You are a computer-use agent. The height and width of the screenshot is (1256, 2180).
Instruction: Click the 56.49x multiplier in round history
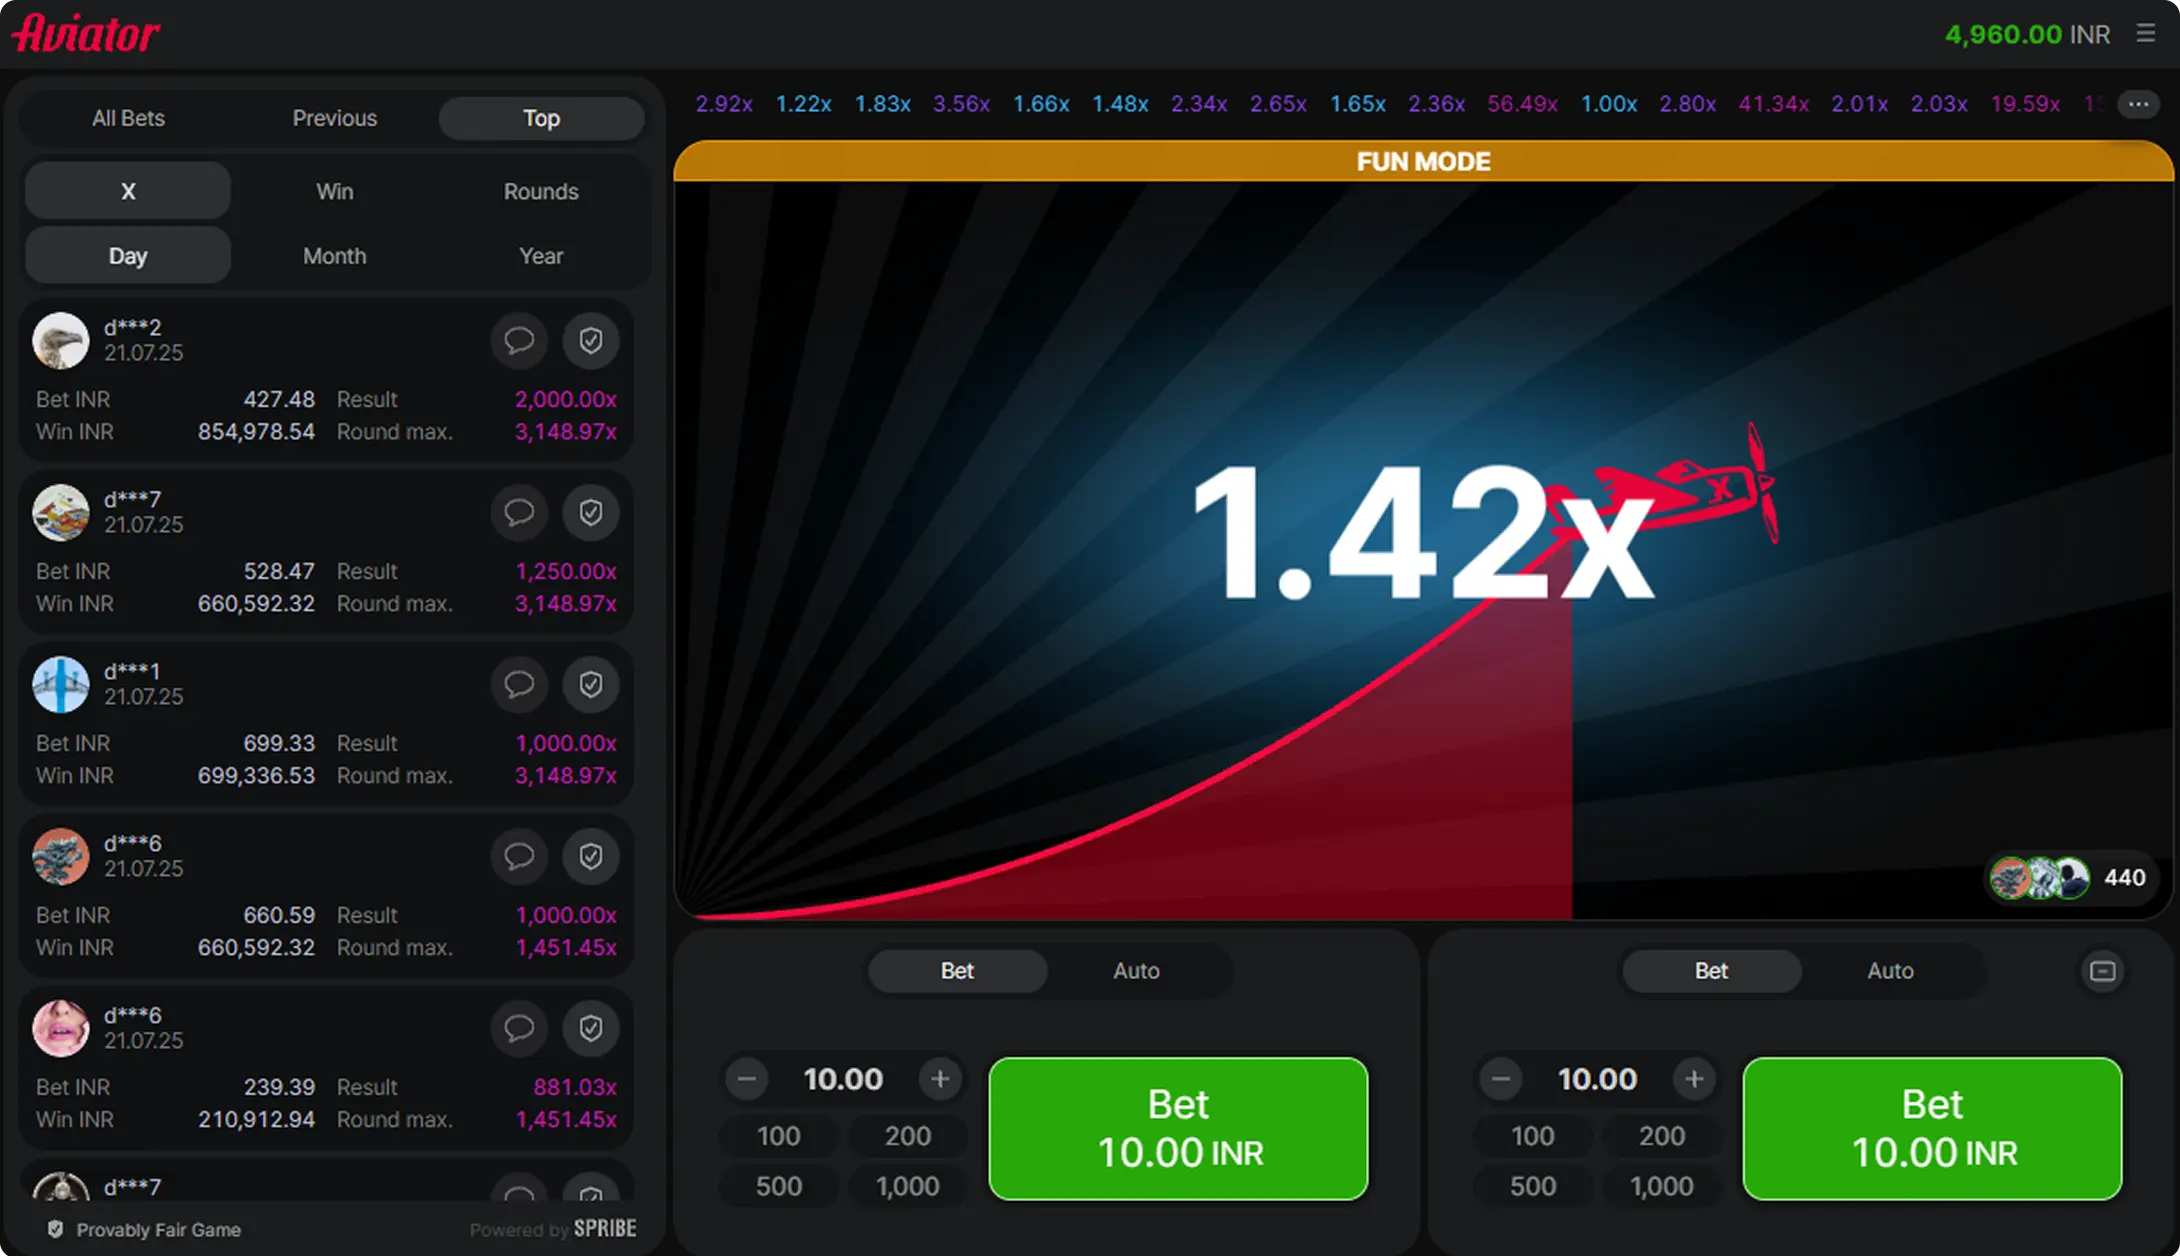point(1522,104)
